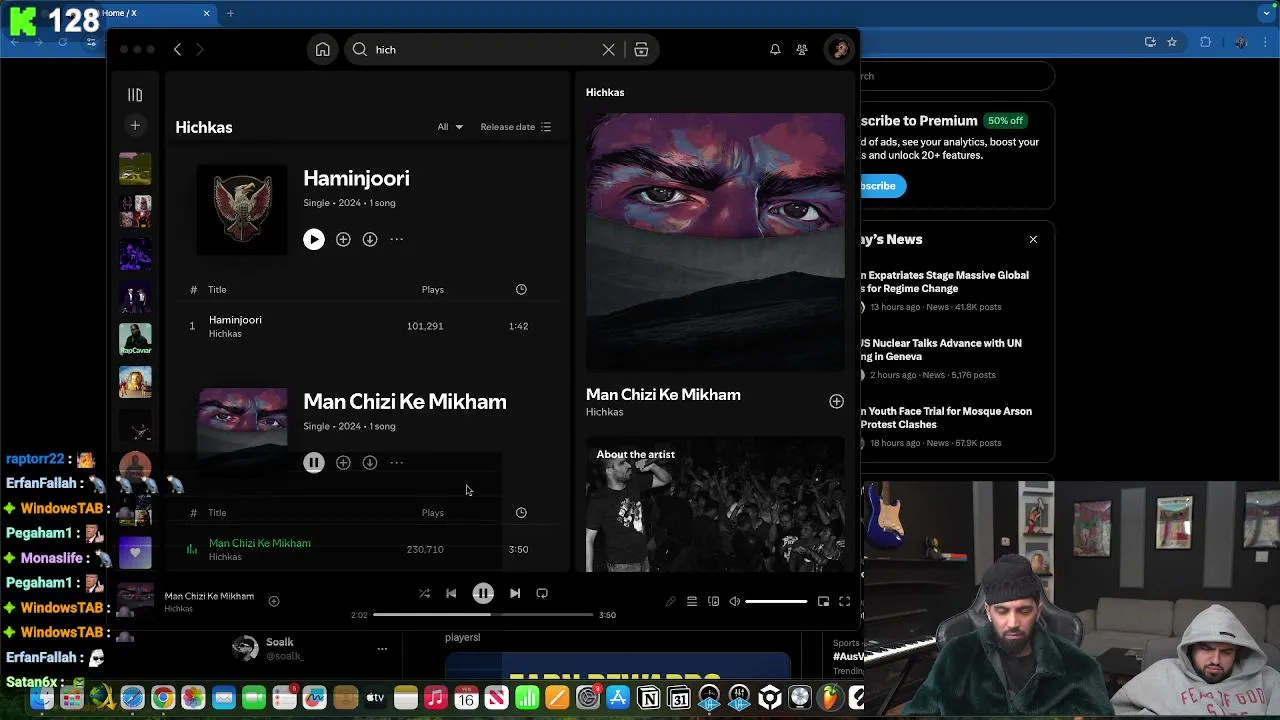Open the 'All' discography filter dropdown
1280x720 pixels.
pyautogui.click(x=450, y=127)
